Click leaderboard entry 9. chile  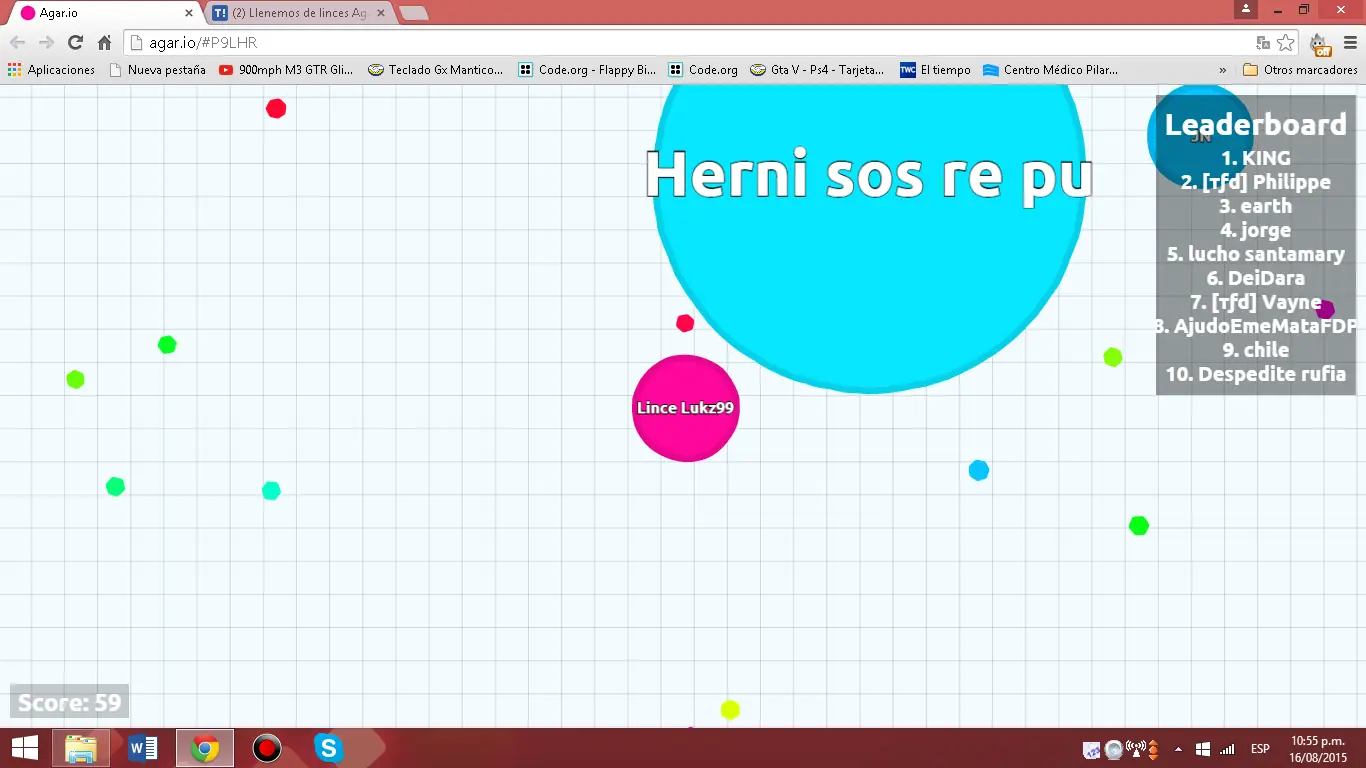pyautogui.click(x=1256, y=350)
